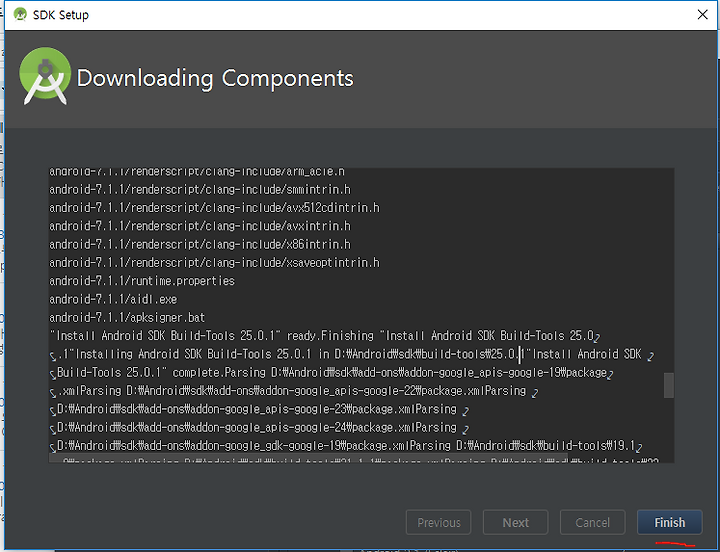Click the disabled Next button

(515, 523)
